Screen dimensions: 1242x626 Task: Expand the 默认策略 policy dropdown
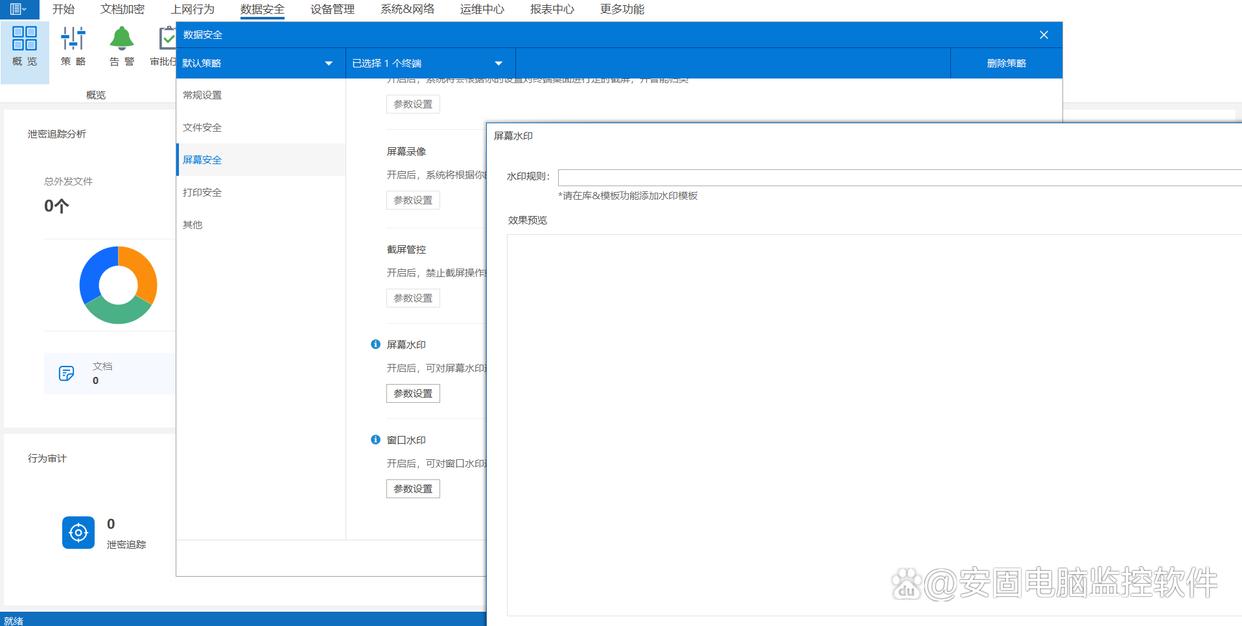click(x=329, y=64)
